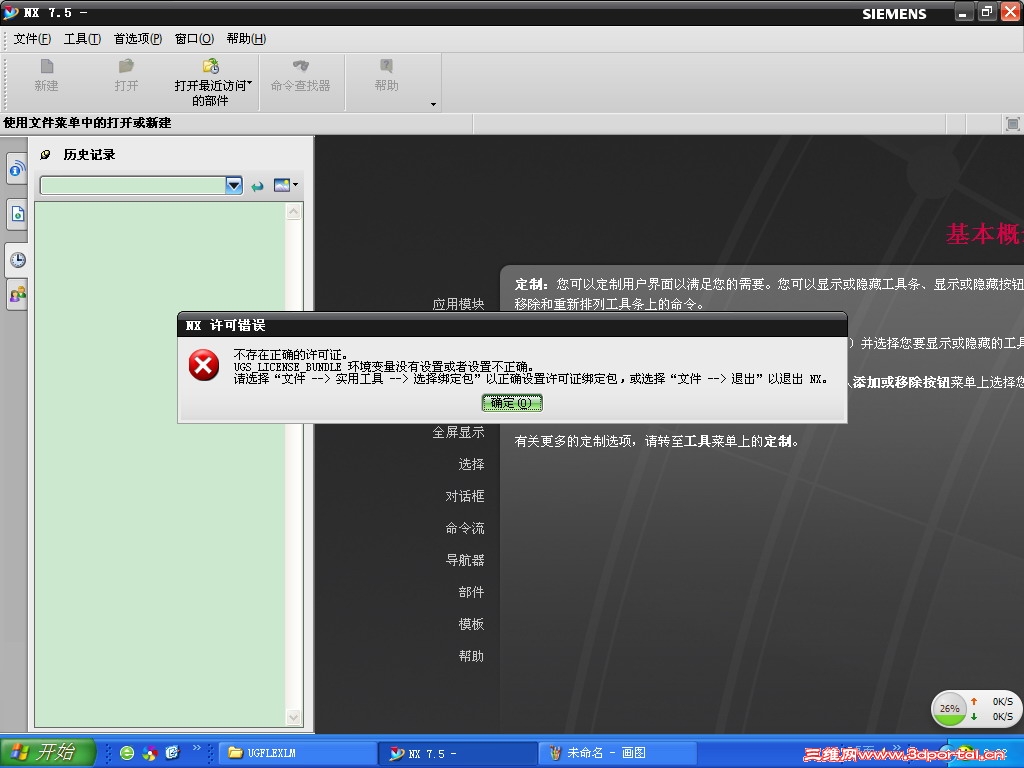Image resolution: width=1024 pixels, height=768 pixels.
Task: Open the 文件(F) menu
Action: (32, 39)
